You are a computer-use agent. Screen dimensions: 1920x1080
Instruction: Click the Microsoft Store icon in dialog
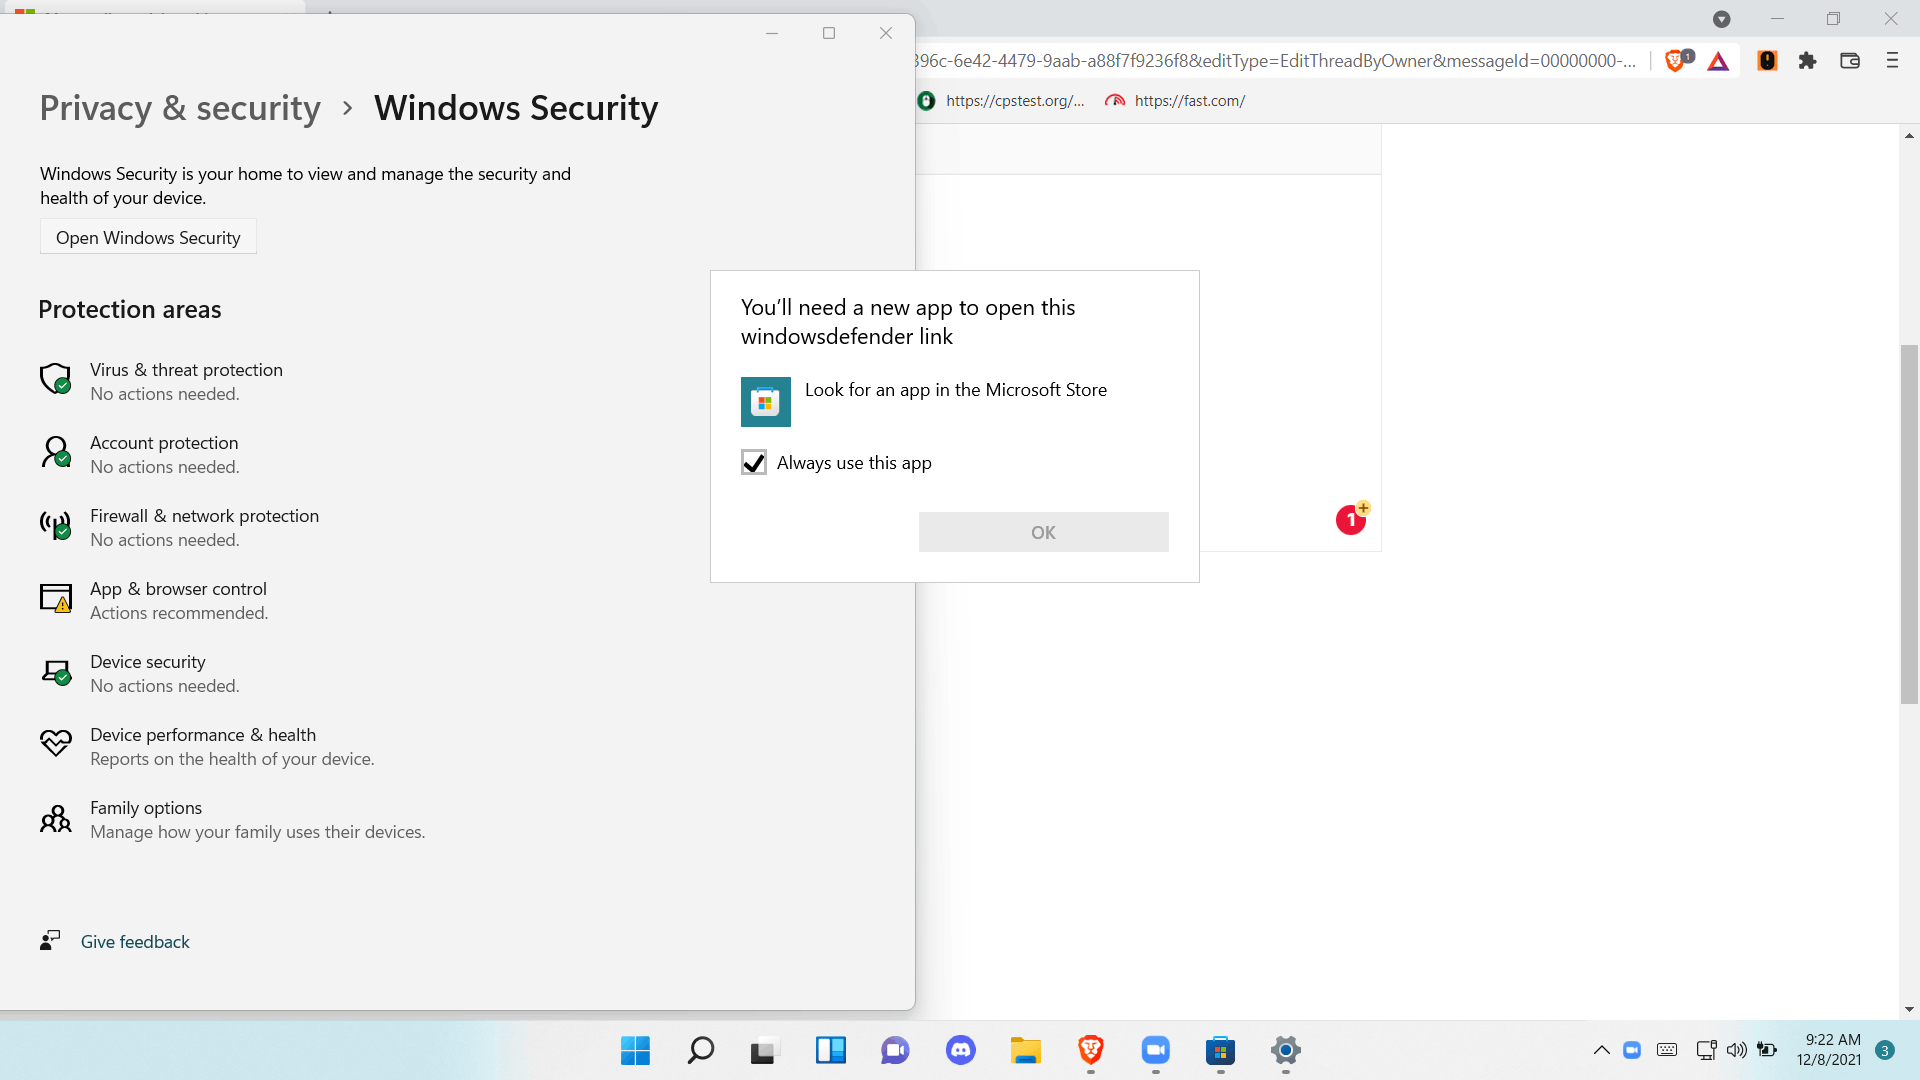[765, 401]
